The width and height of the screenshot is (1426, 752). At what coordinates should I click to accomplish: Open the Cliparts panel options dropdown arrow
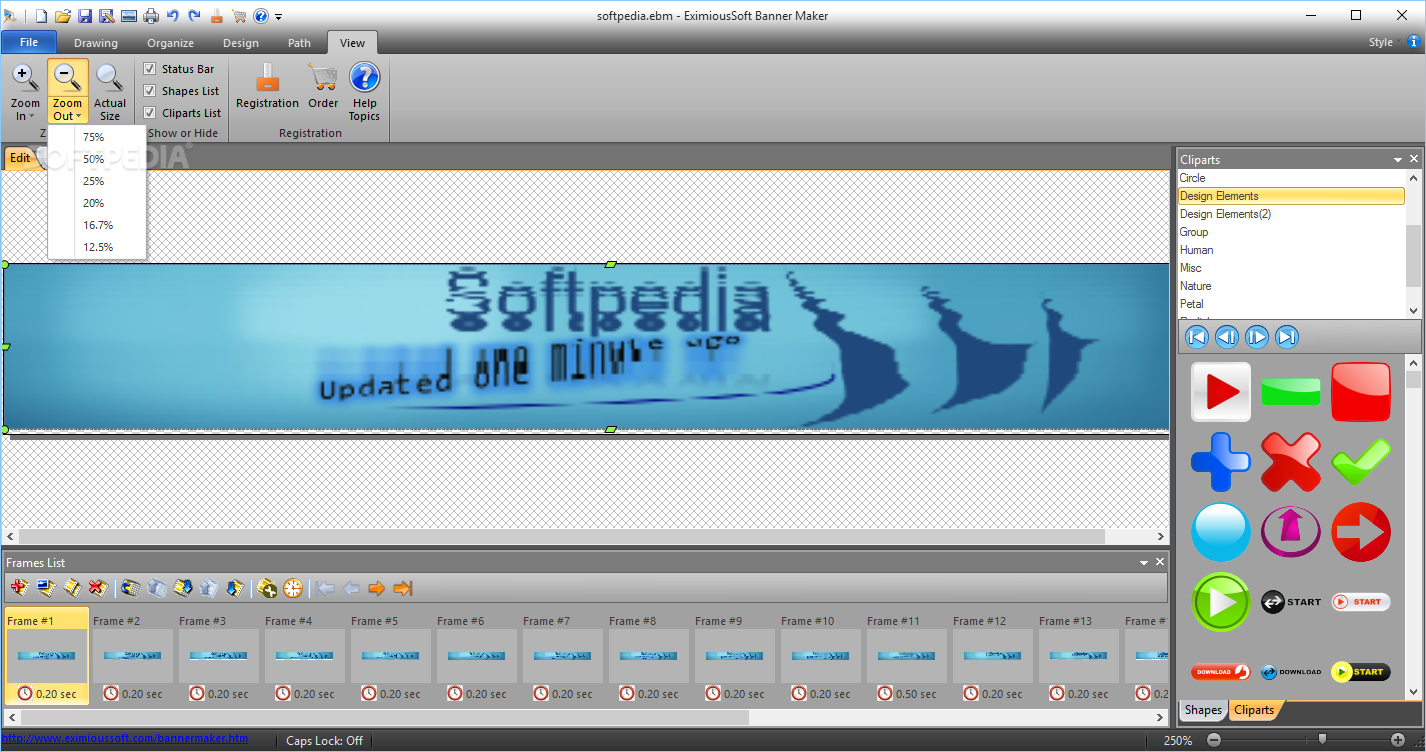[1398, 160]
